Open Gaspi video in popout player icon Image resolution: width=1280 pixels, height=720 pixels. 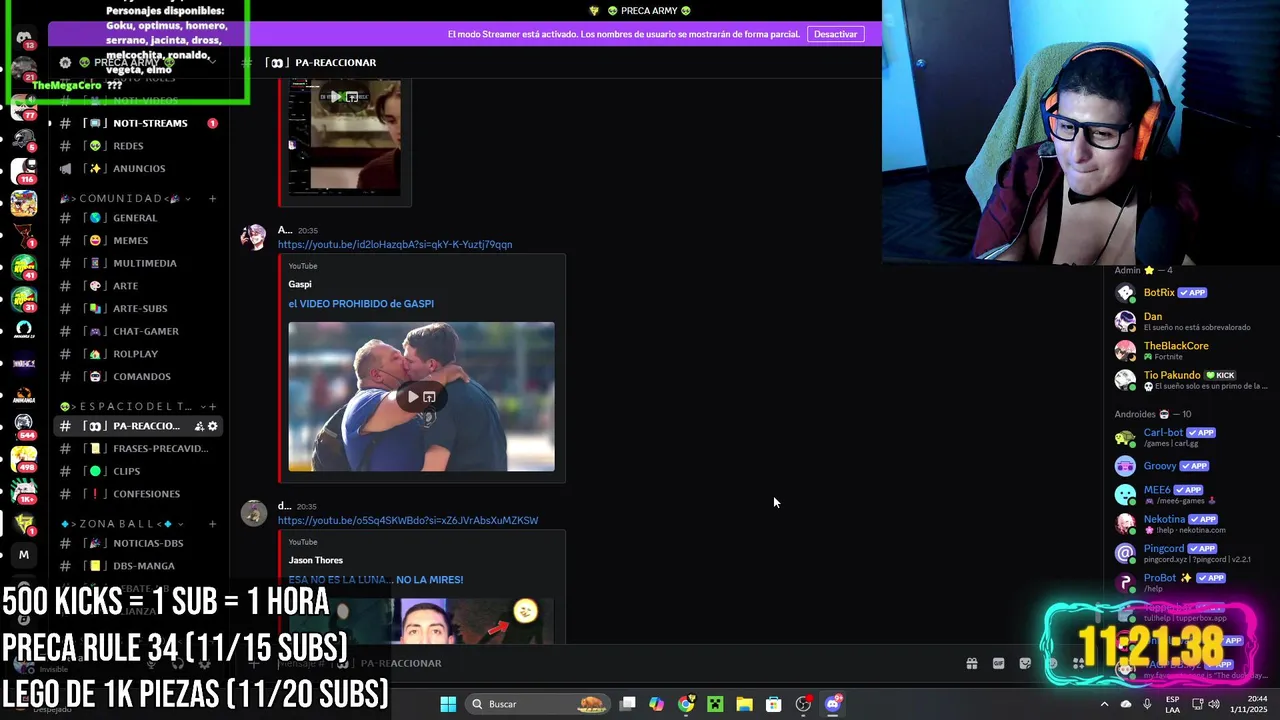click(429, 397)
